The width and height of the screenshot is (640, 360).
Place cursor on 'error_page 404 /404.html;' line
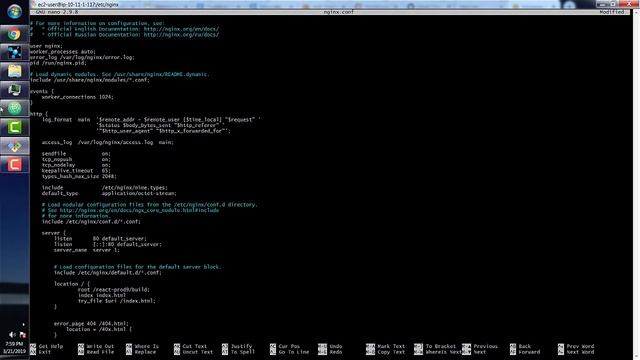91,324
